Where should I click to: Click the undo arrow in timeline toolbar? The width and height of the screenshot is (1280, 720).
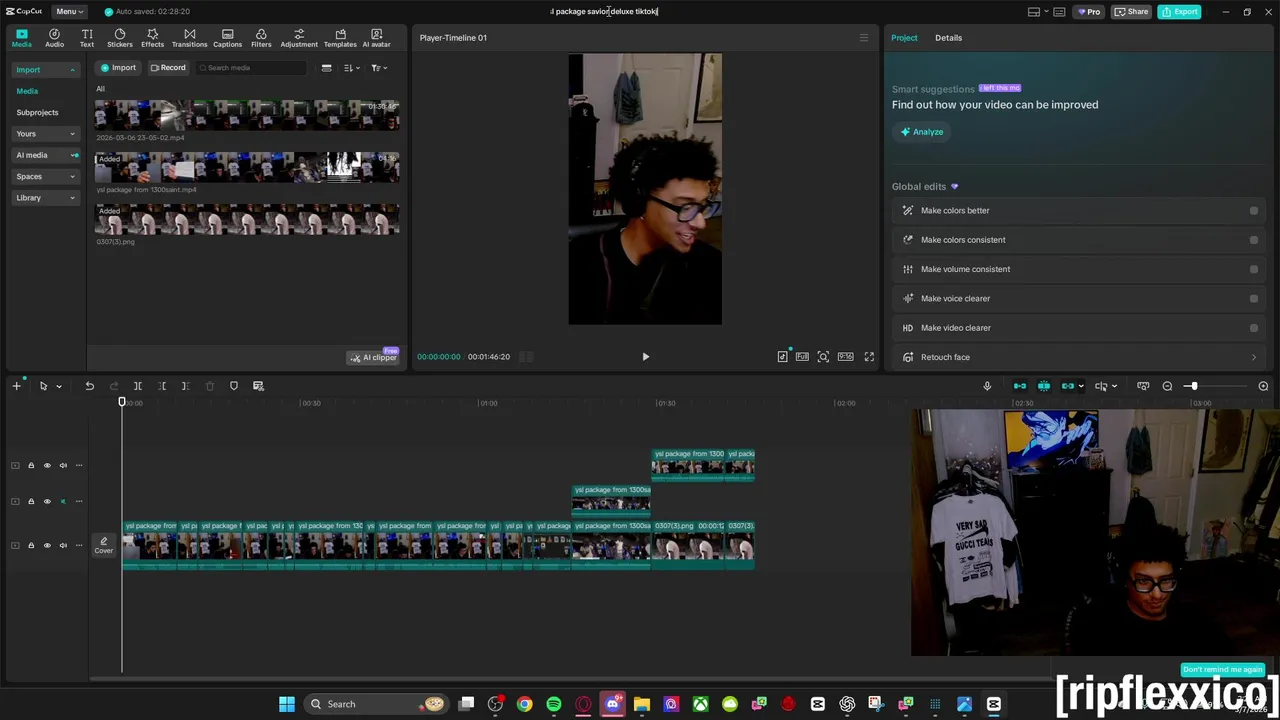[89, 386]
